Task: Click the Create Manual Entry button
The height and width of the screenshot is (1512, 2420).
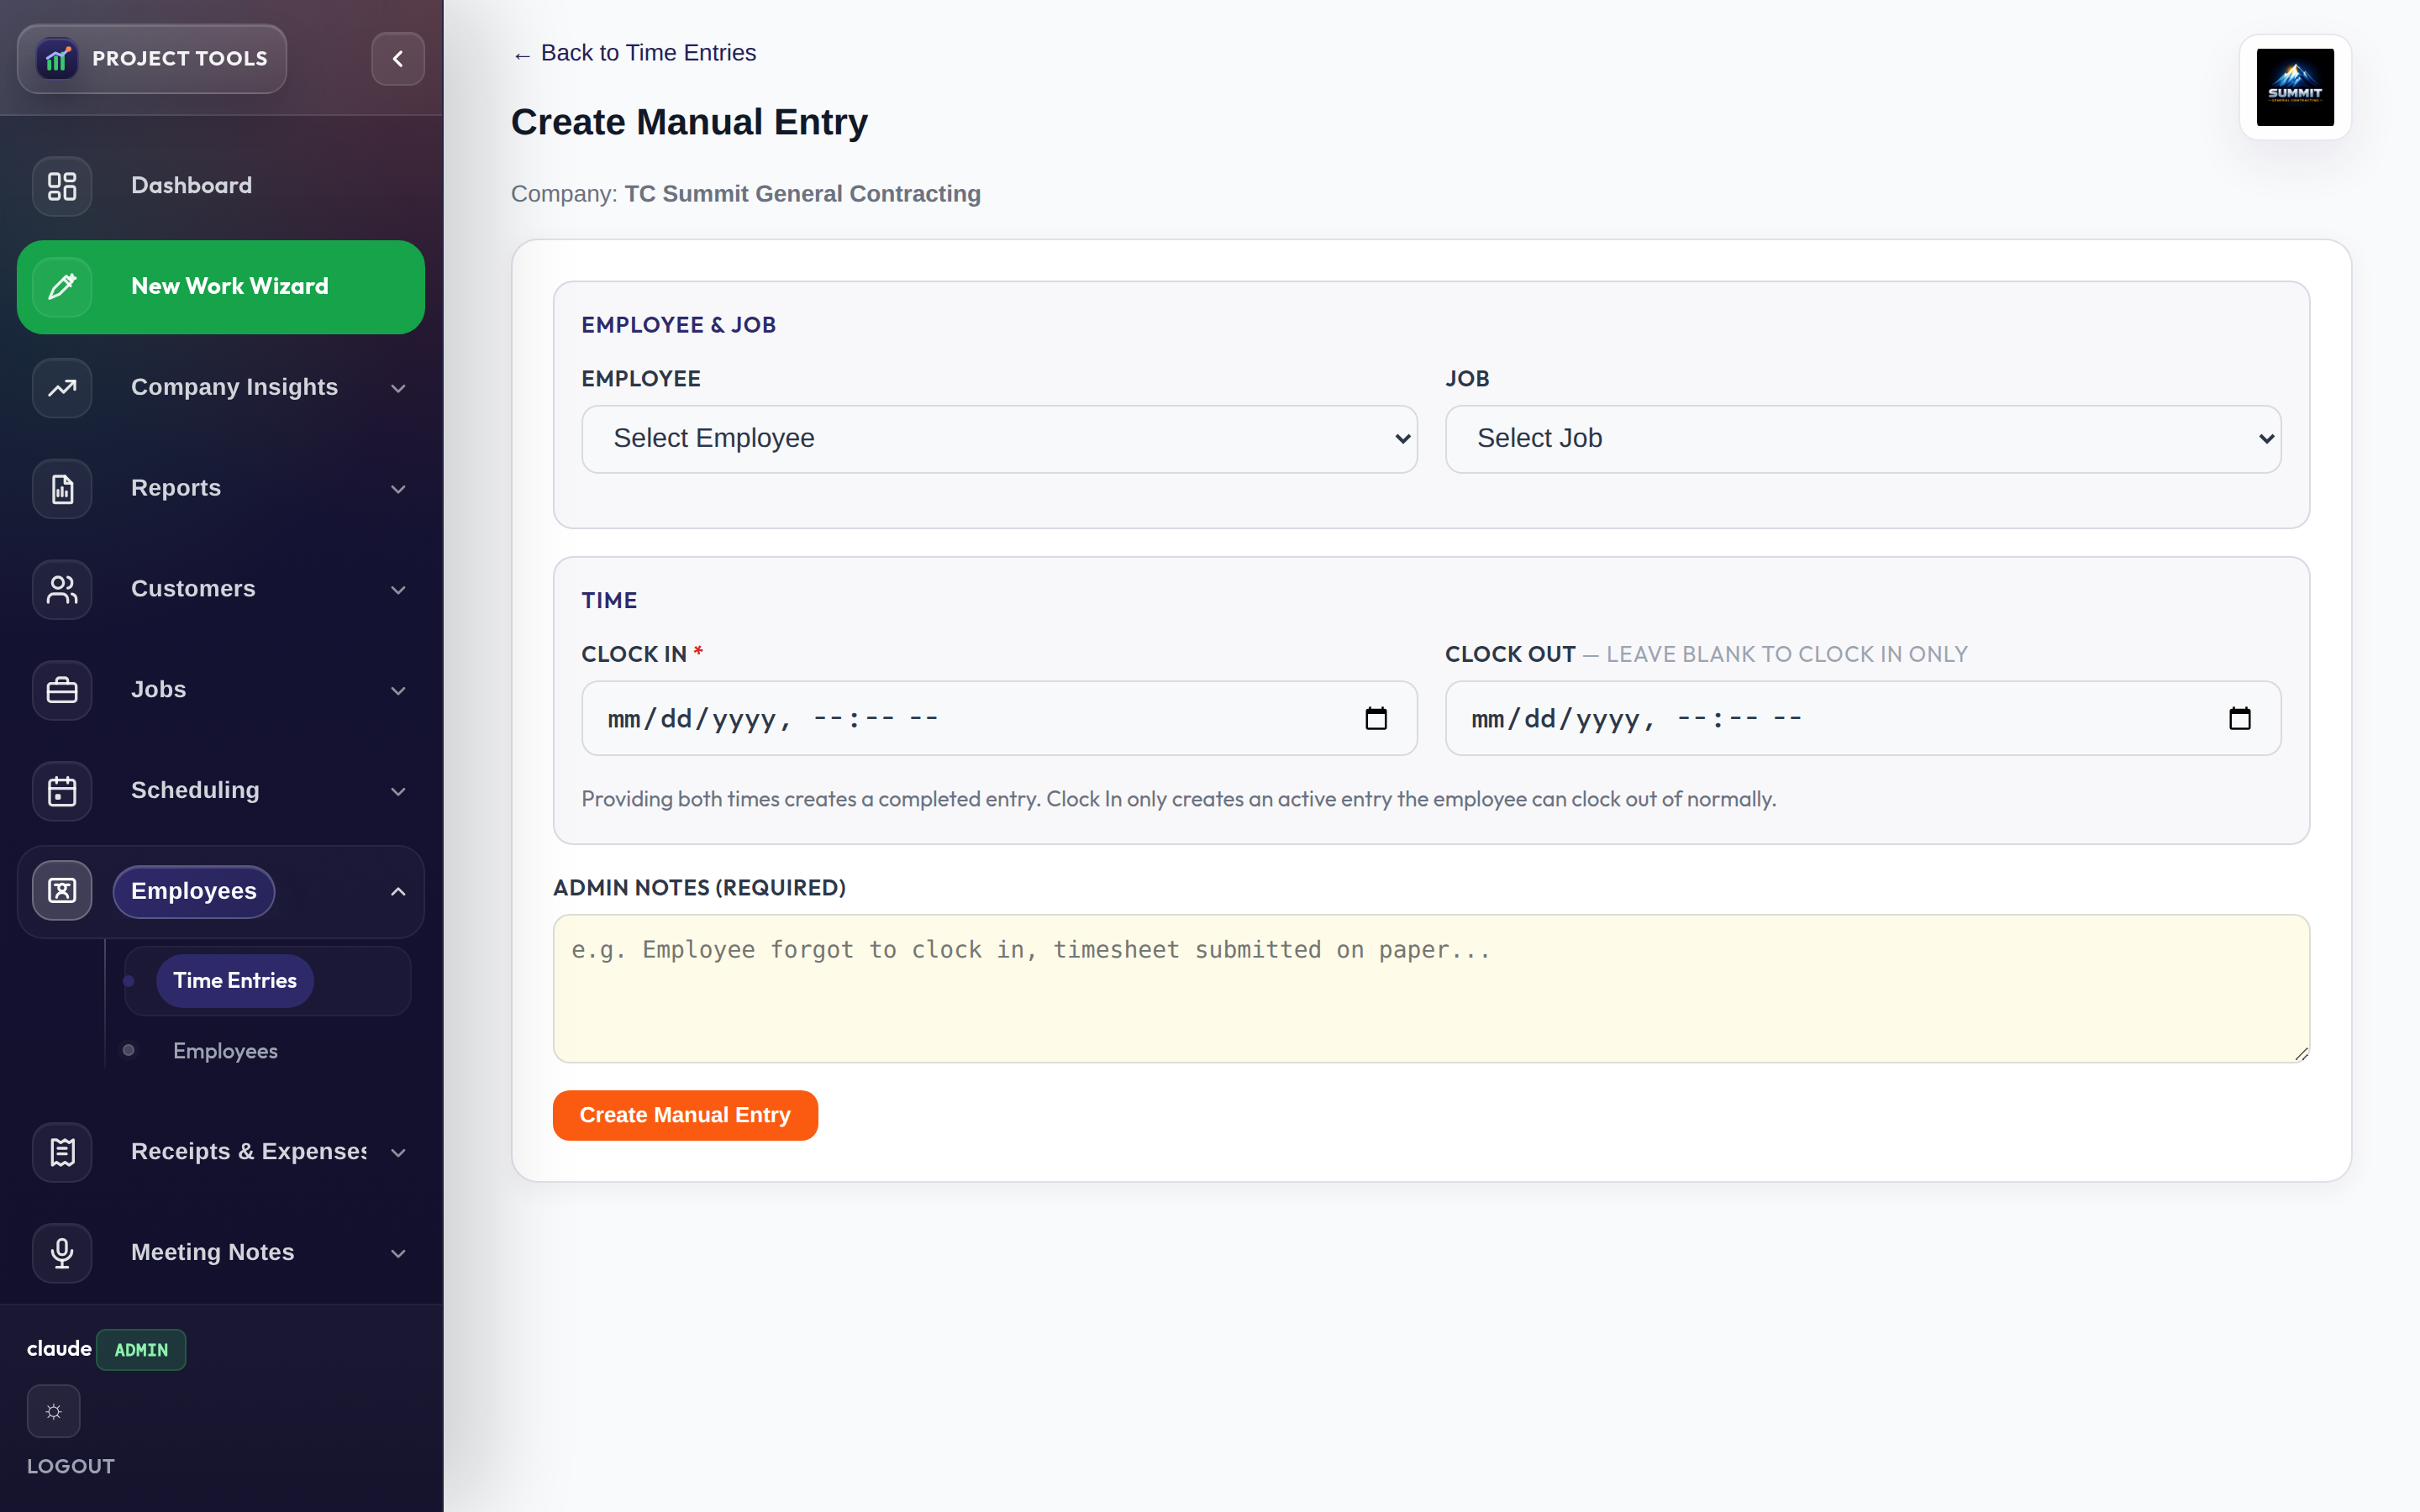Action: coord(685,1115)
